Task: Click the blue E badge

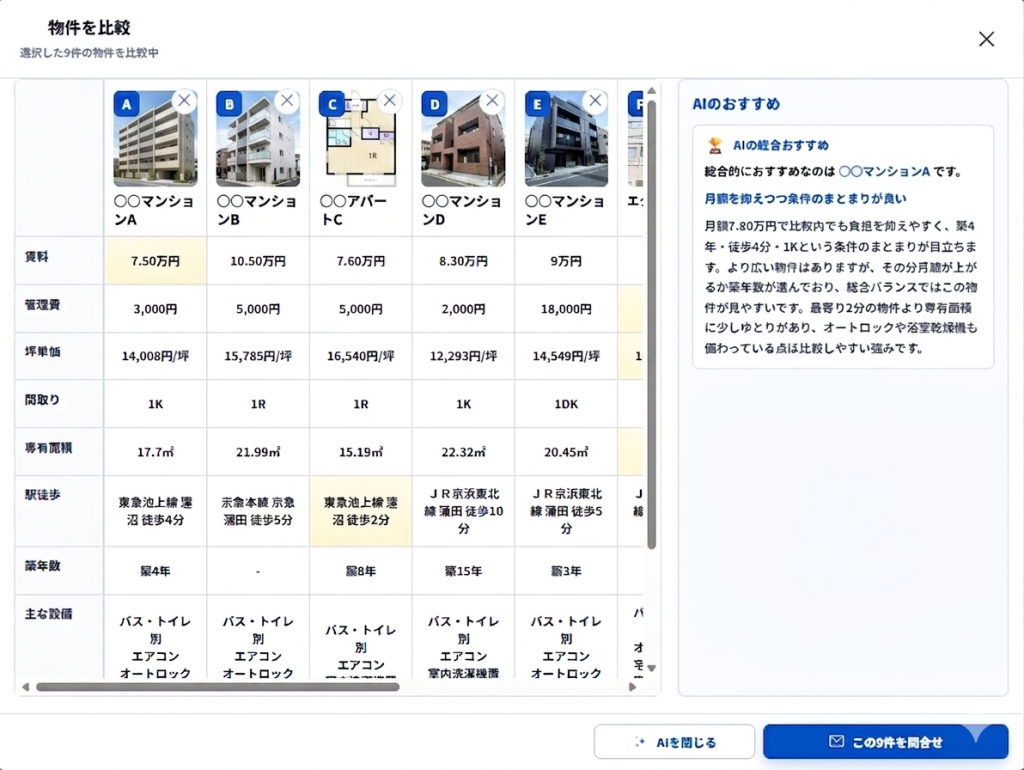Action: tap(537, 104)
